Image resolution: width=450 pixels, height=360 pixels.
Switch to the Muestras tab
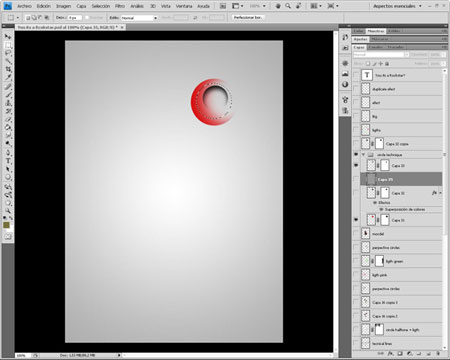(x=376, y=31)
